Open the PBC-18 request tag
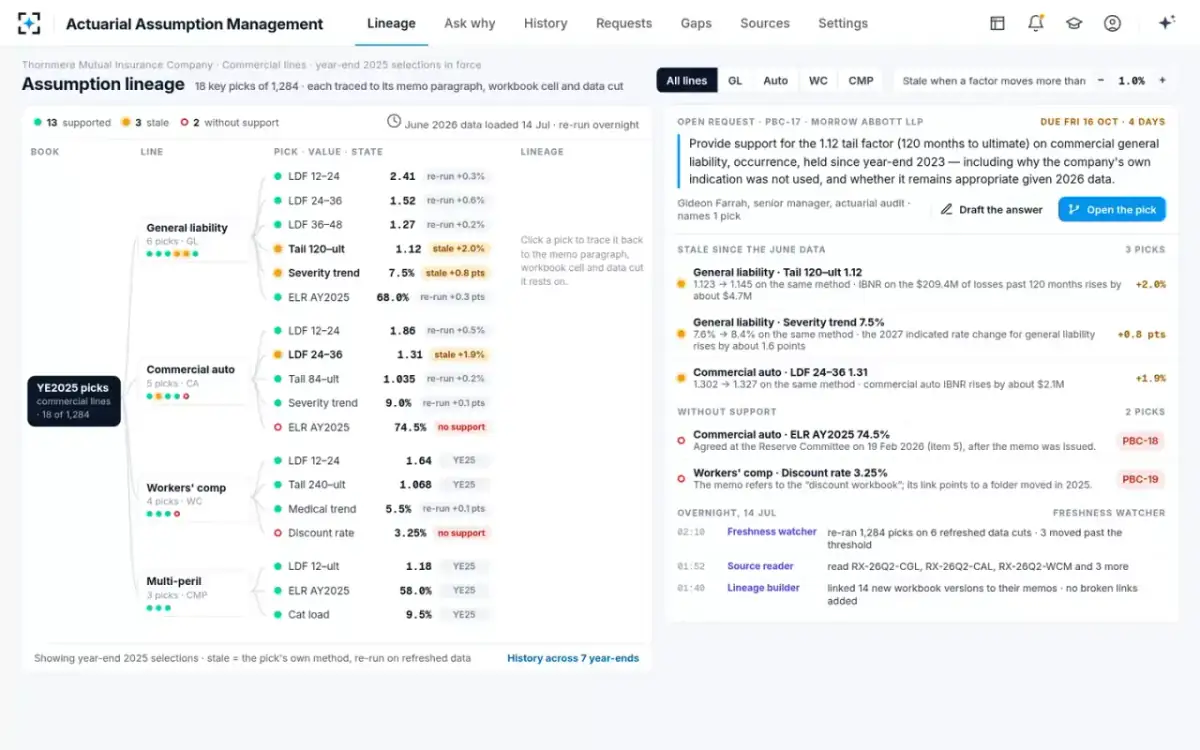 click(1140, 441)
